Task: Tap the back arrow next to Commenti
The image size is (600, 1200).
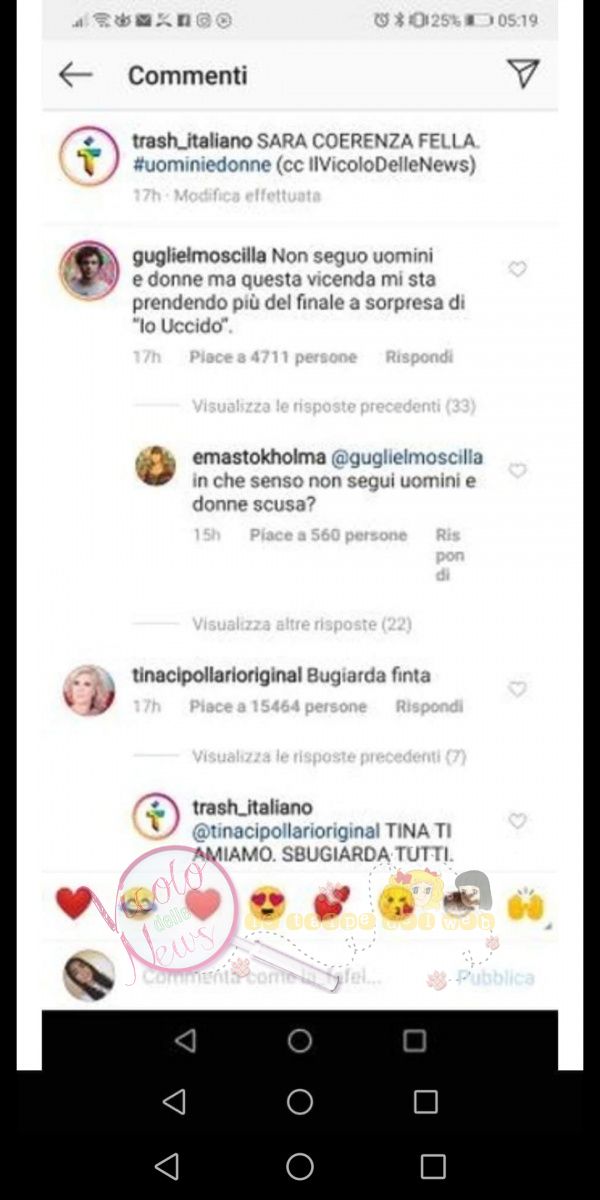Action: [75, 75]
